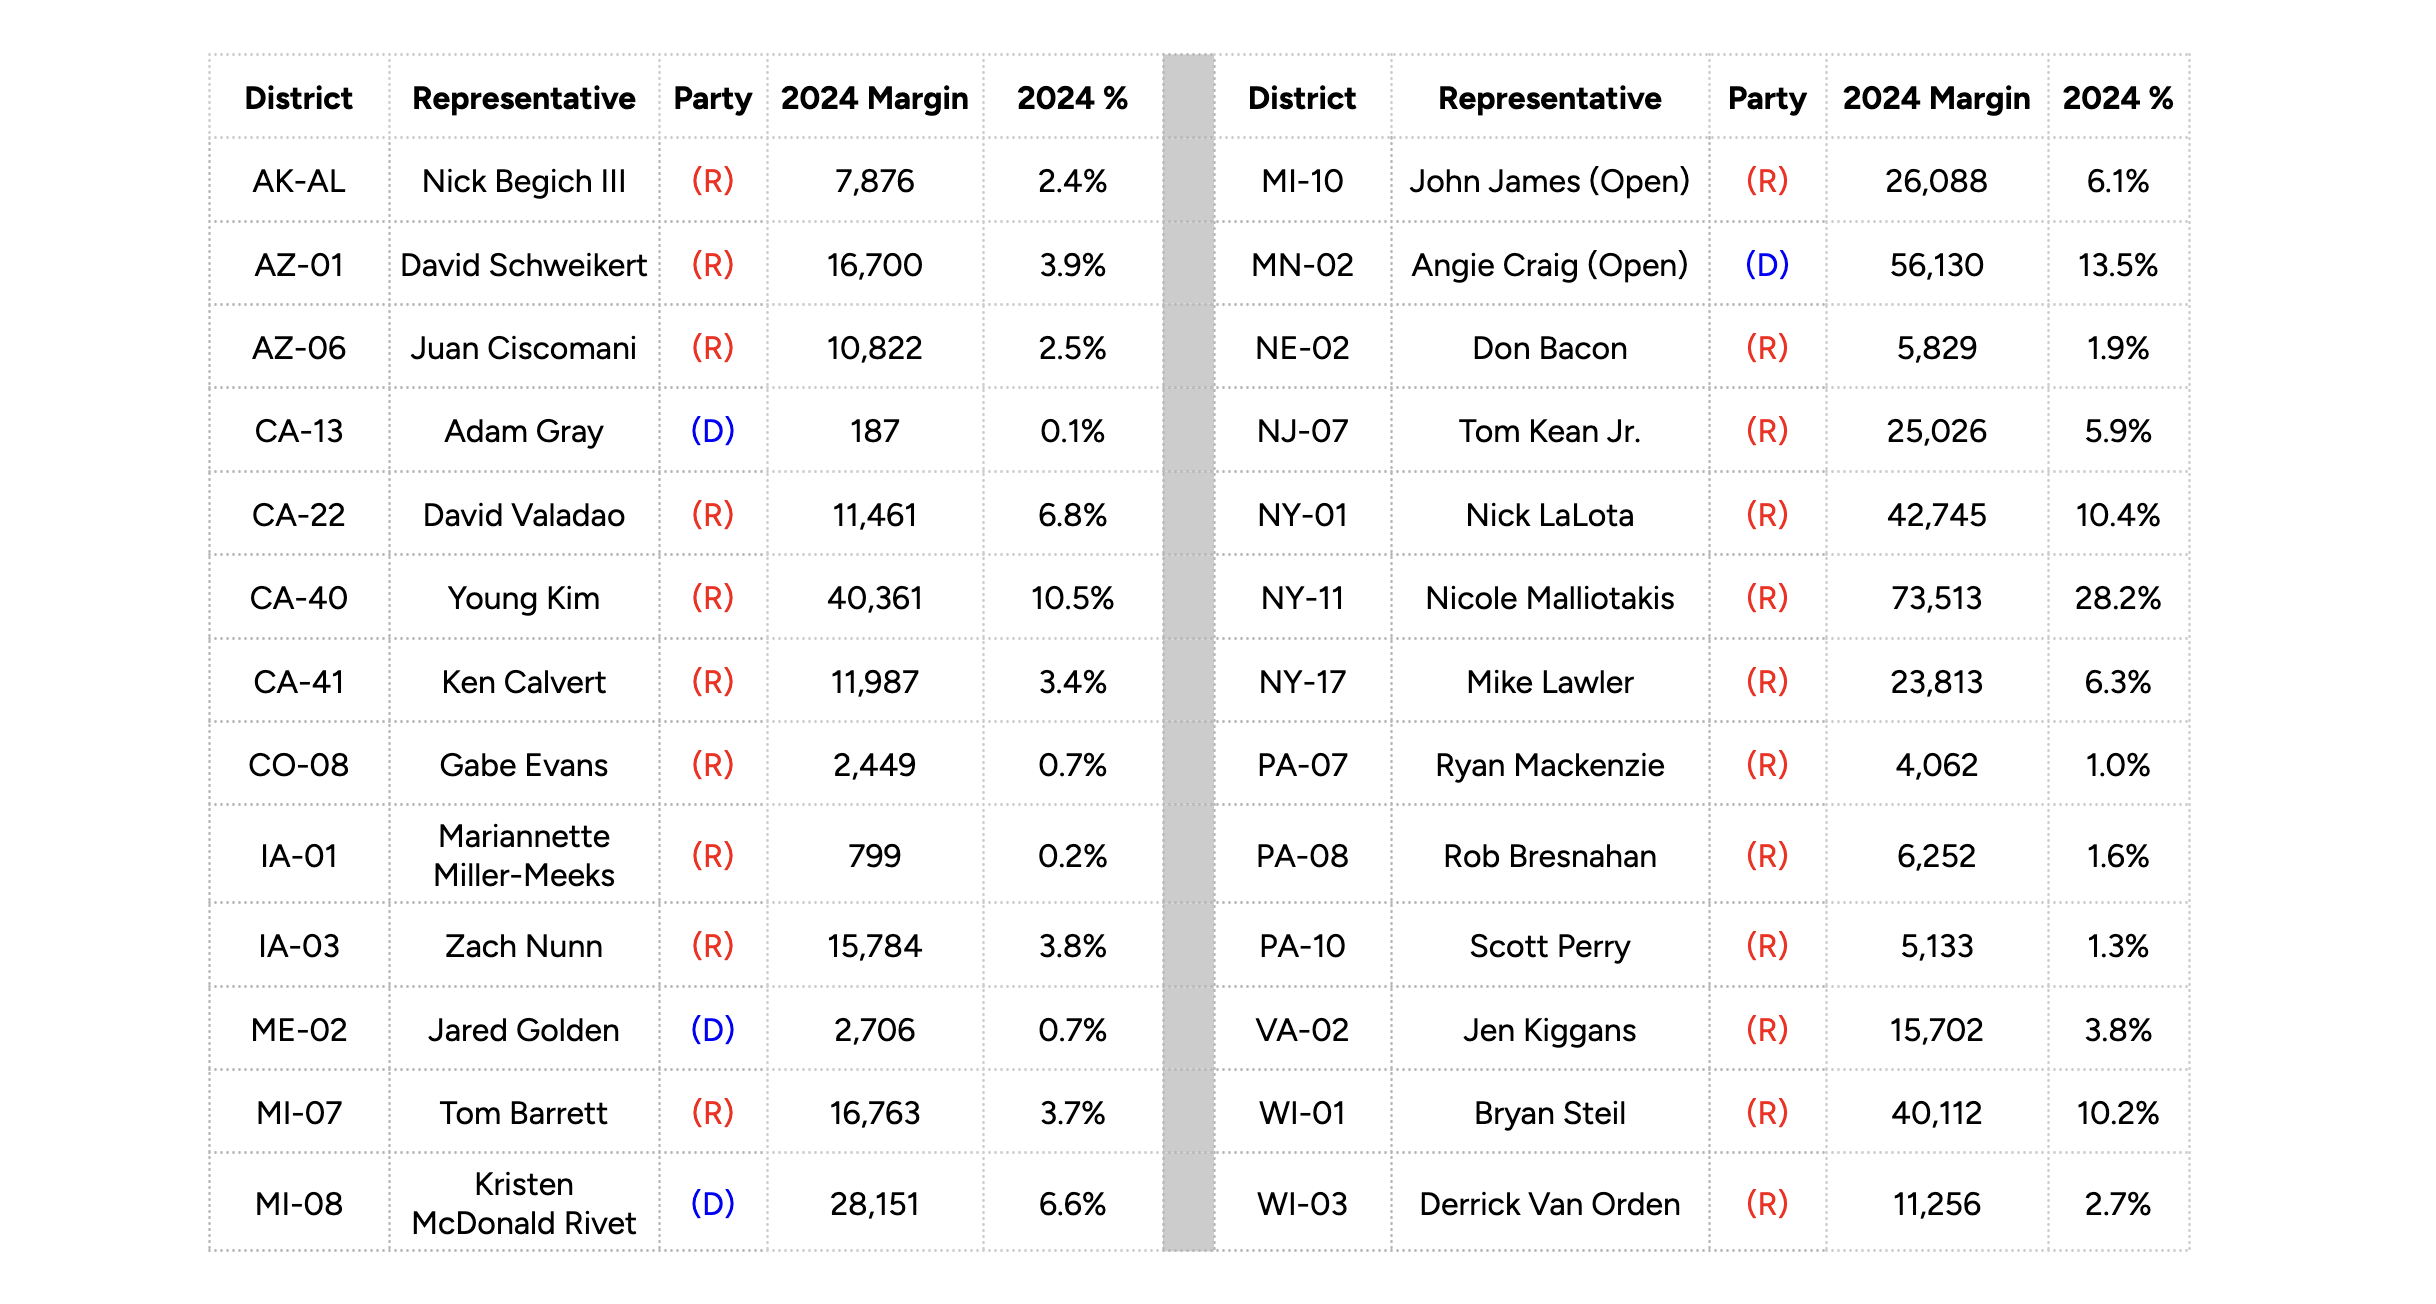2436x1304 pixels.
Task: Click Scott Perry's (R) party label
Action: point(1766,946)
